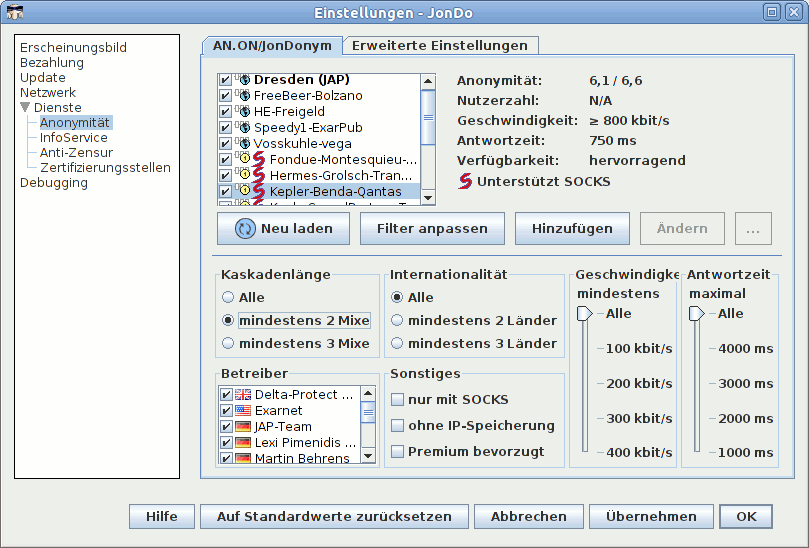
Task: Select Kepler-Benda-Qantas cascade row
Action: [x=319, y=191]
